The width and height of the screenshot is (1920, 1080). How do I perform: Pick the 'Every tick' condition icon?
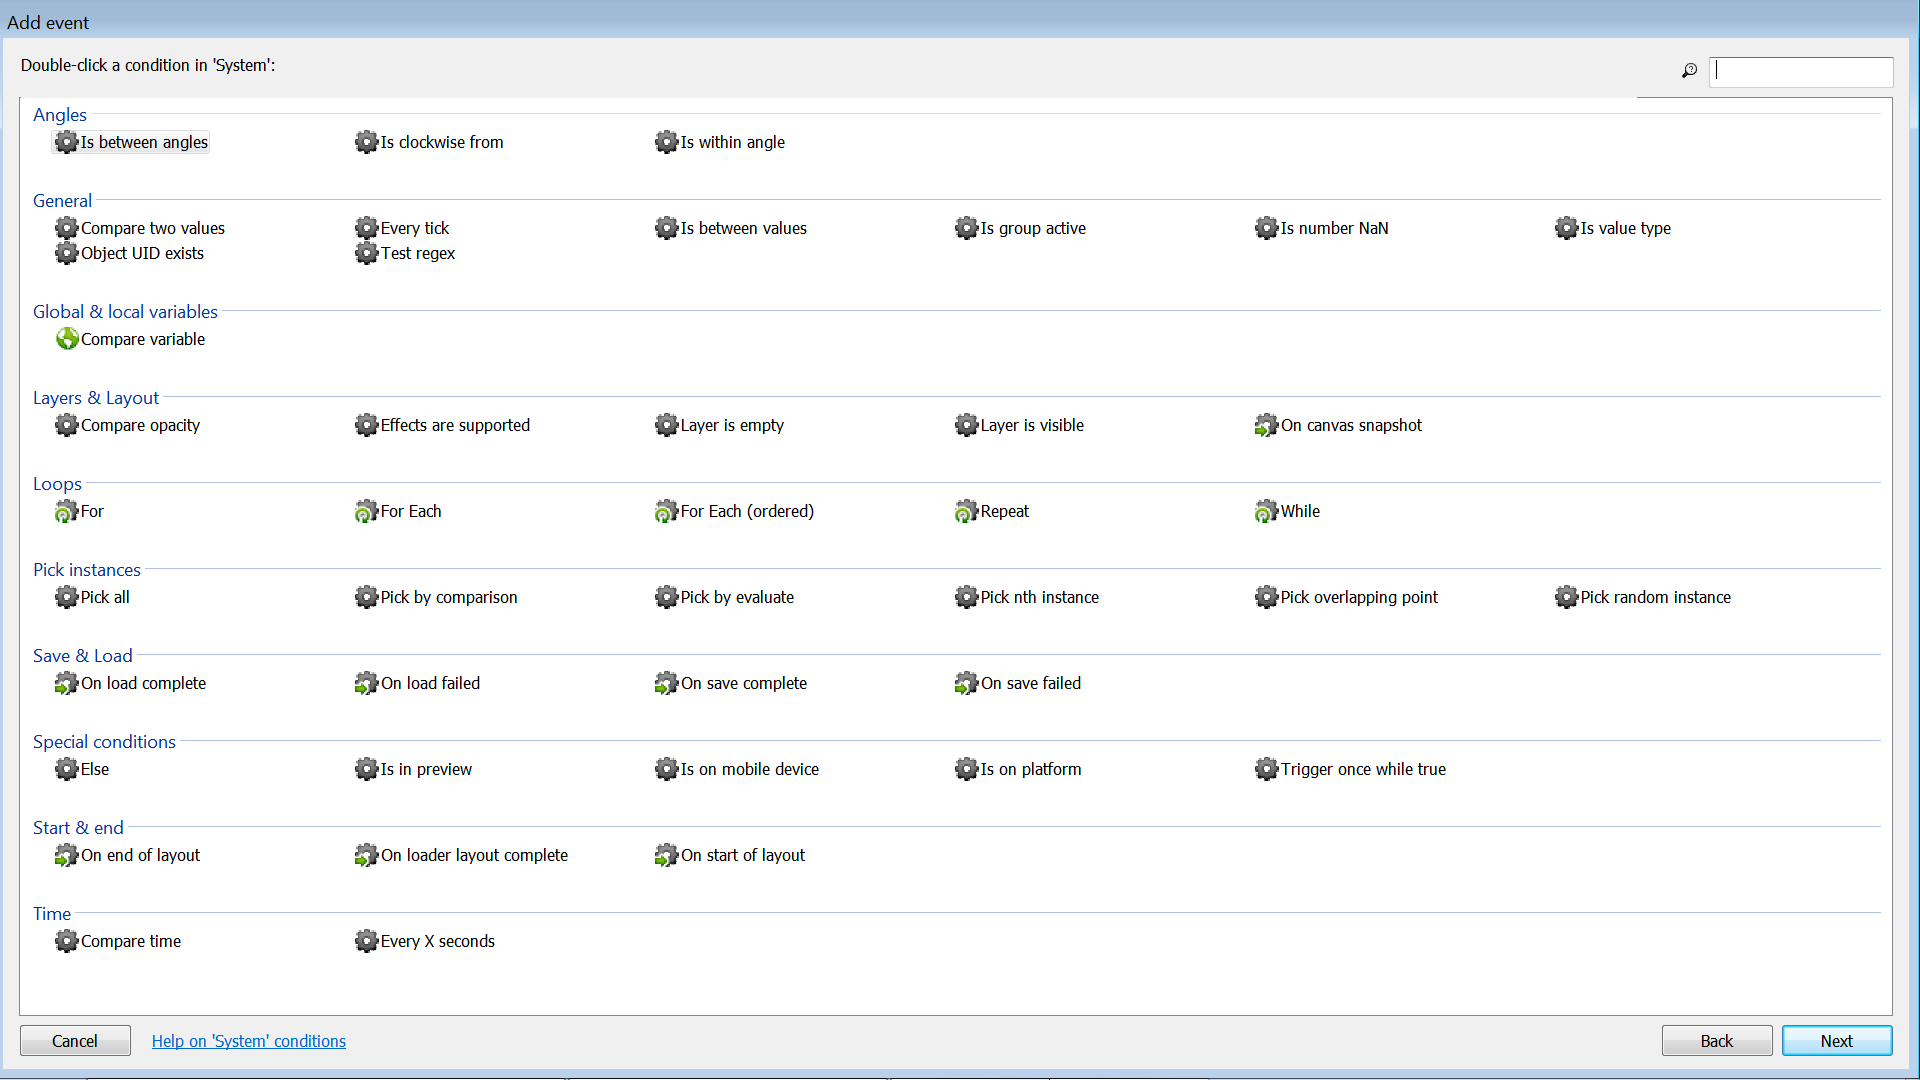[x=366, y=228]
